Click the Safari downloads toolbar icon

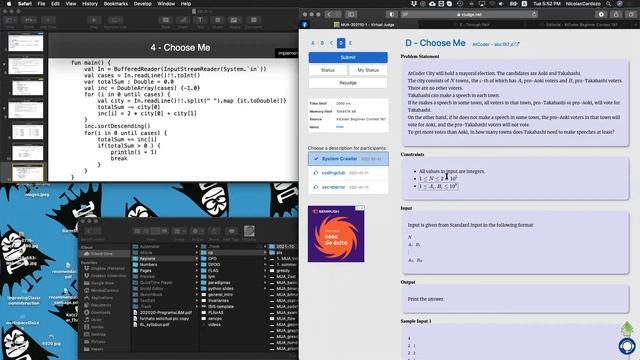[601, 14]
